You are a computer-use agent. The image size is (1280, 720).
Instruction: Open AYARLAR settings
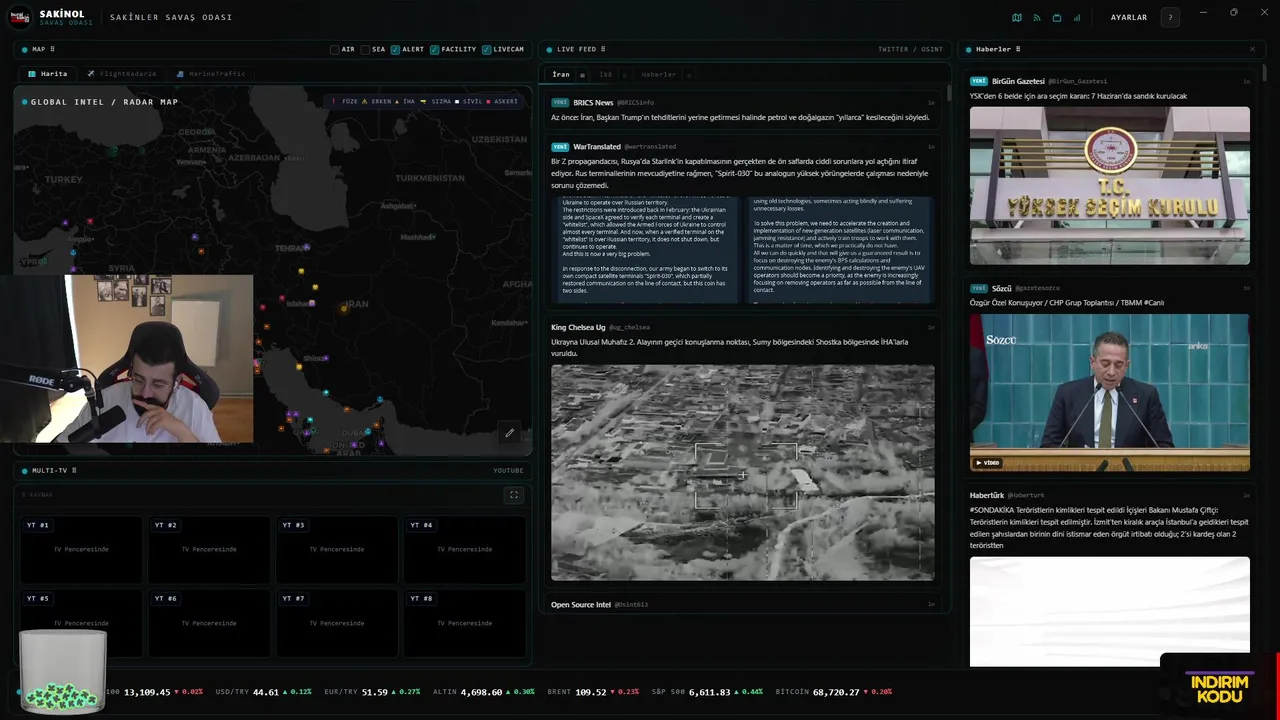pyautogui.click(x=1129, y=17)
